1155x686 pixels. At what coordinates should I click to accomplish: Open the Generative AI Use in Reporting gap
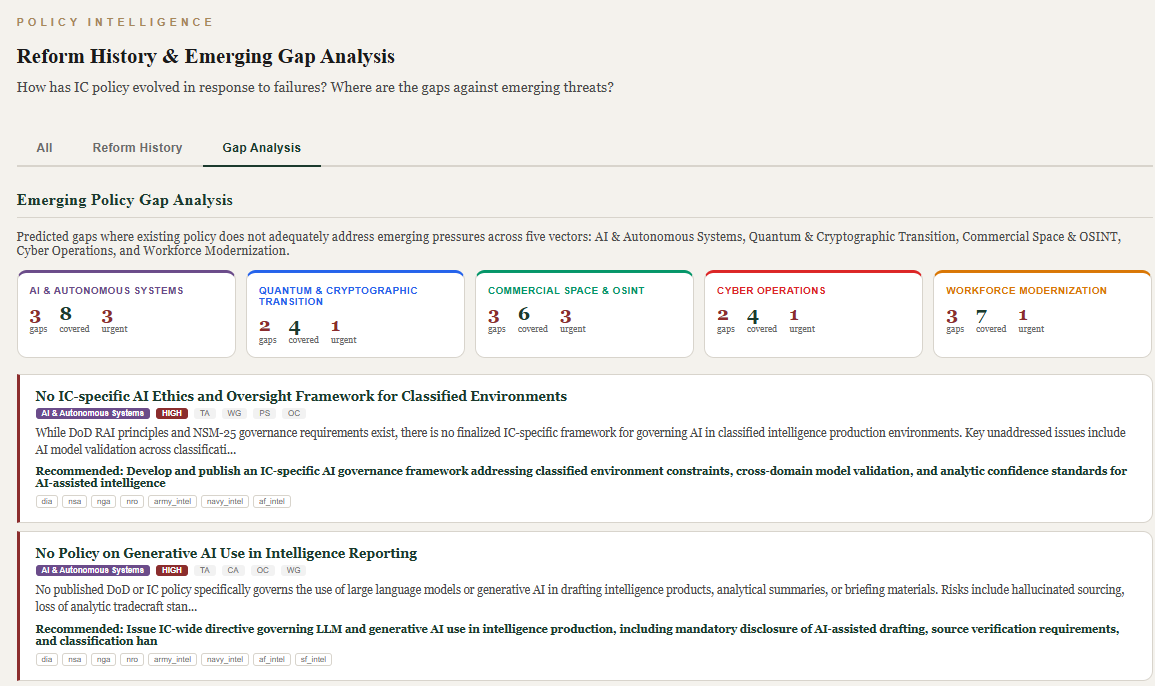[226, 553]
